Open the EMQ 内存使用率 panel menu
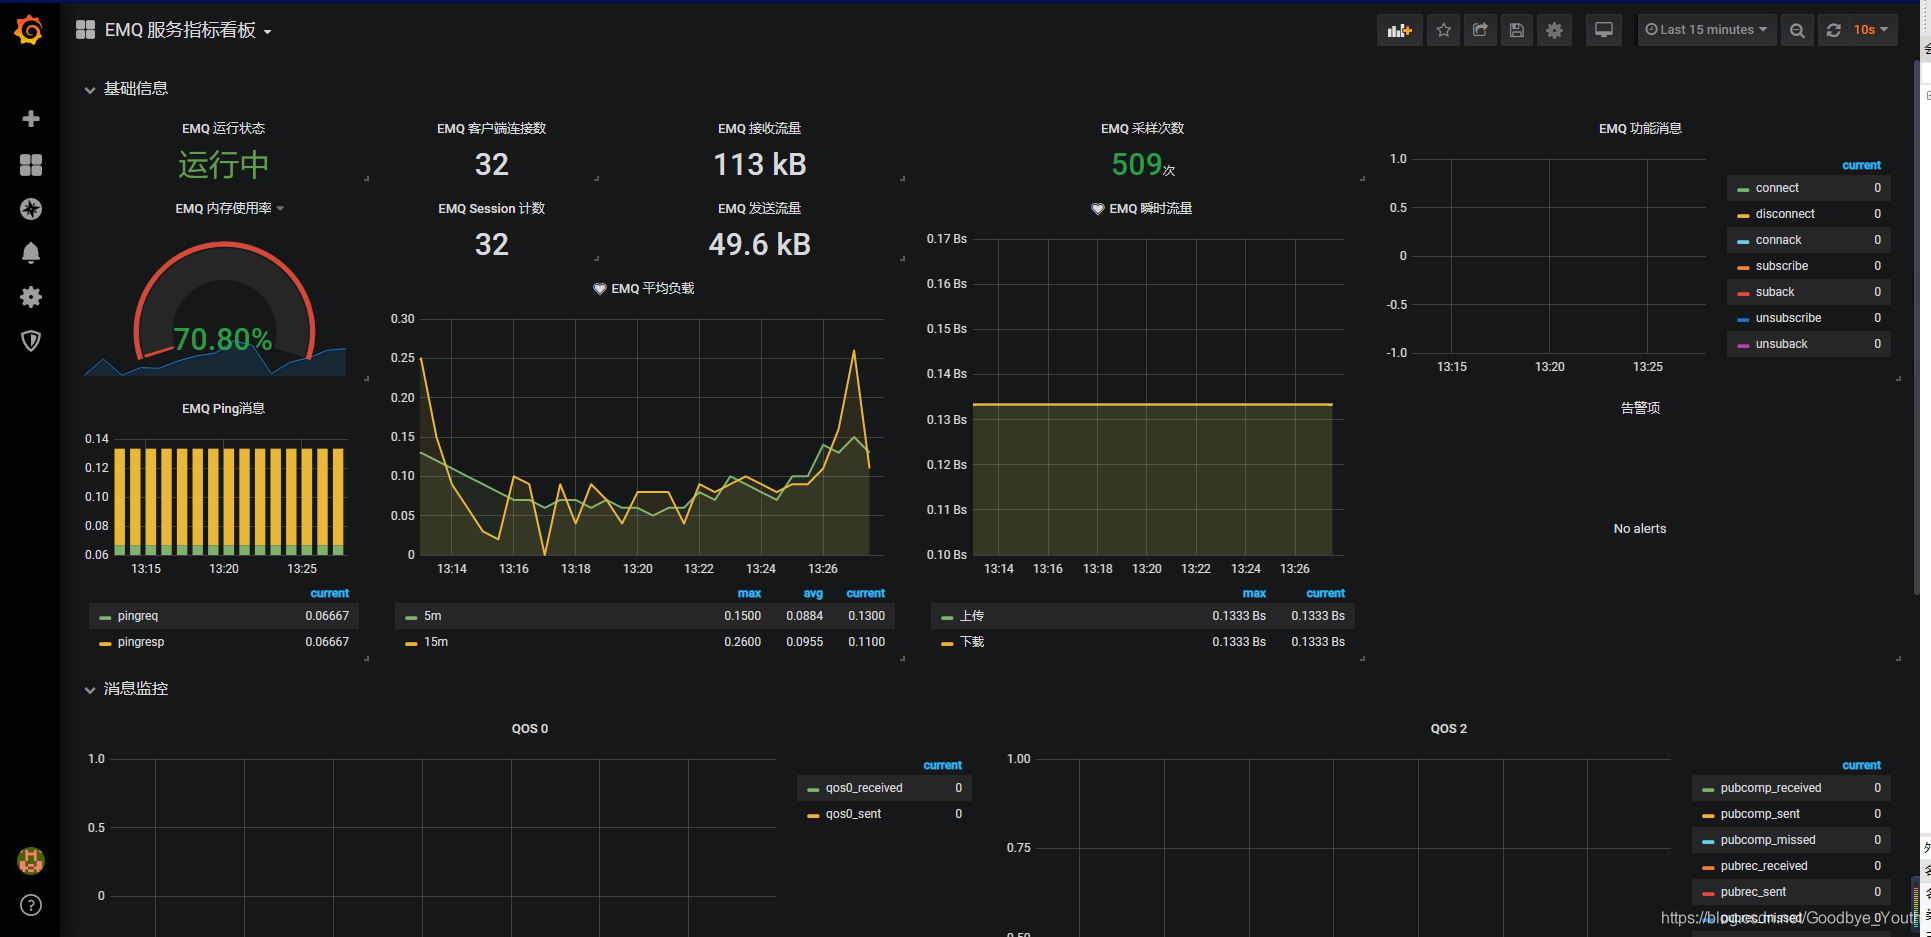 (229, 208)
